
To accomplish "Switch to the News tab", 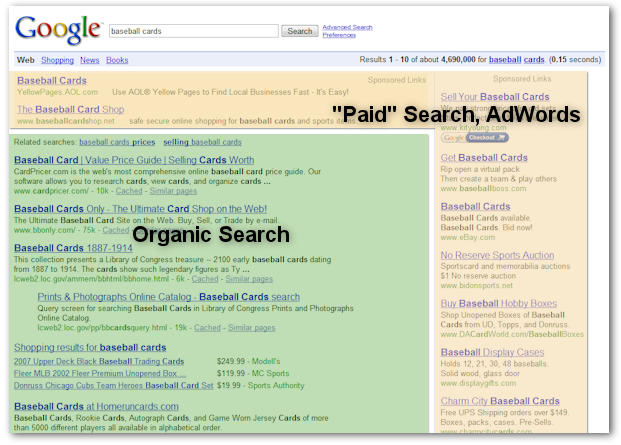I will 90,60.
